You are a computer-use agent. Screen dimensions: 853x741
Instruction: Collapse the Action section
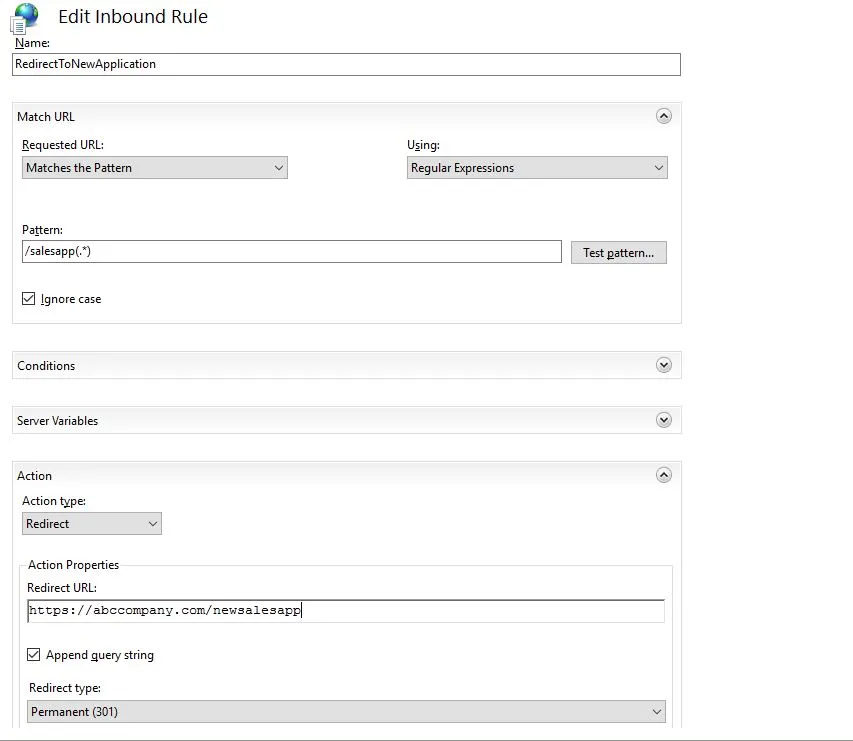pos(663,475)
